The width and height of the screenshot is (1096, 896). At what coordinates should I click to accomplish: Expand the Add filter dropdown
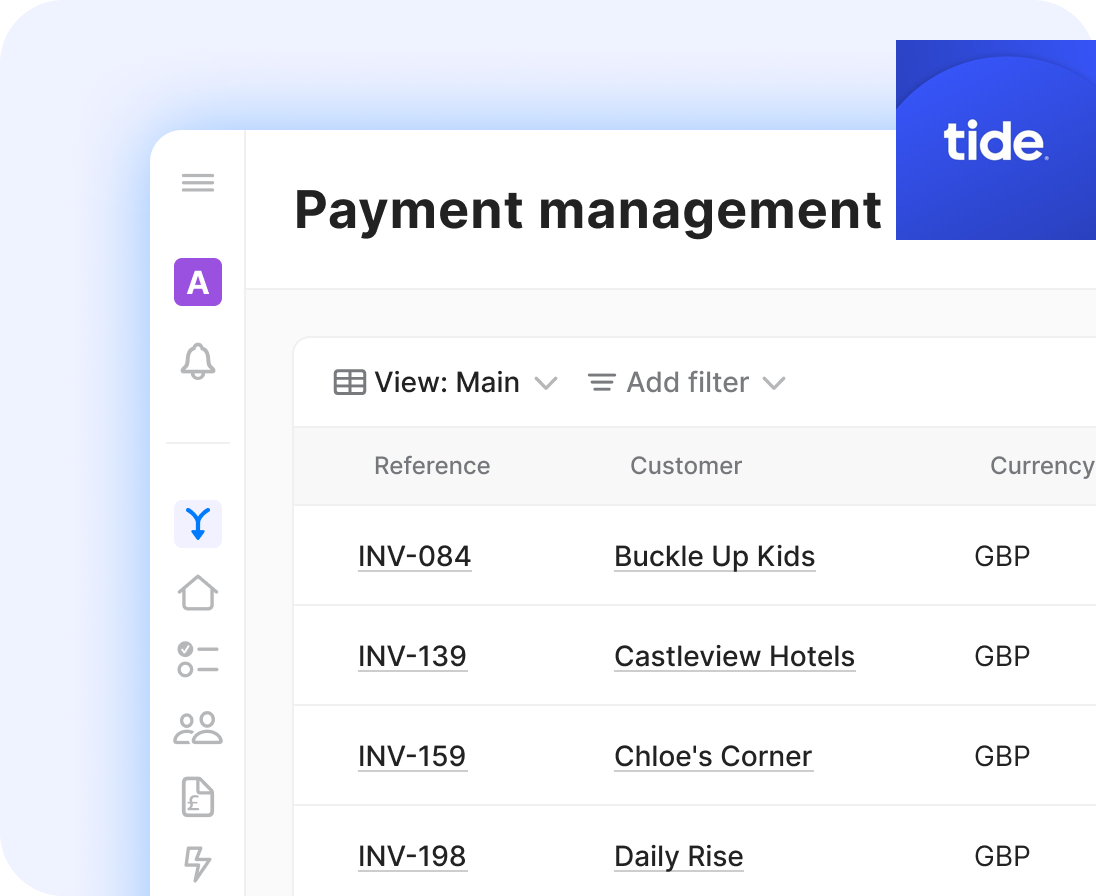pyautogui.click(x=686, y=383)
